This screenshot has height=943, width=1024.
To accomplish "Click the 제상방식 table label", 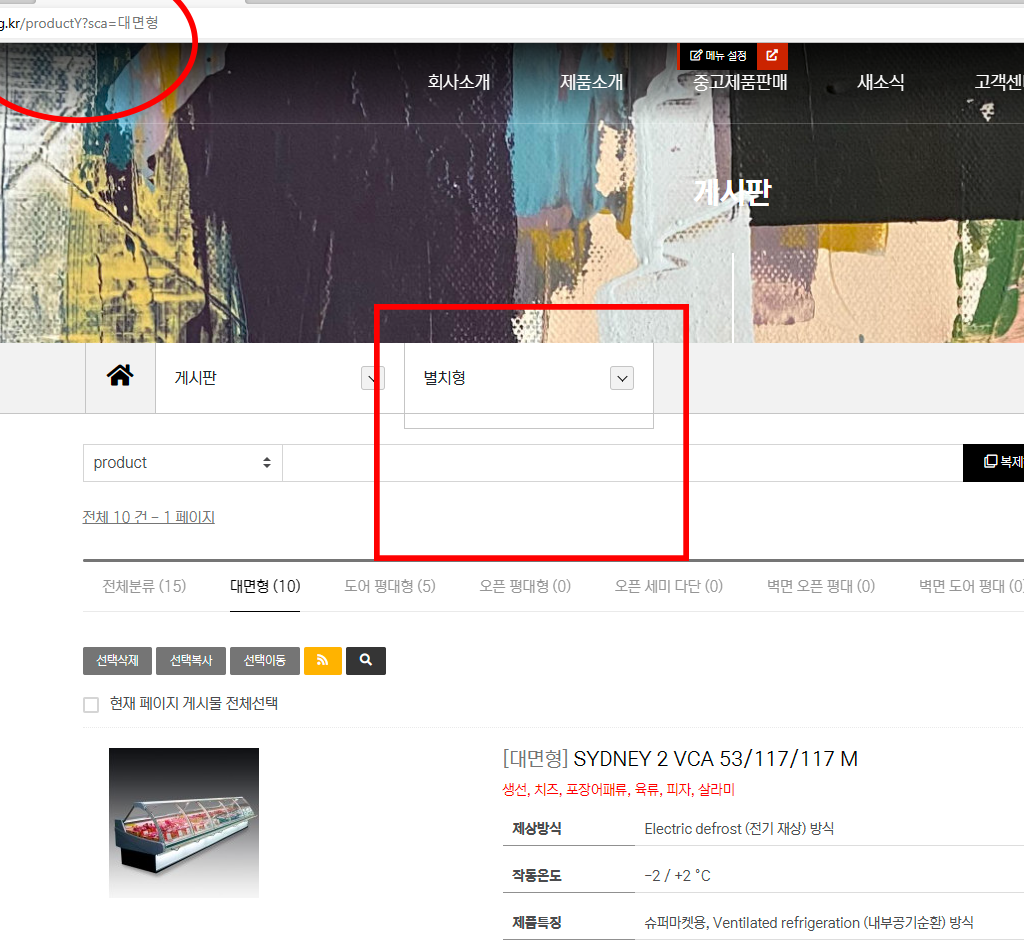I will [x=537, y=828].
